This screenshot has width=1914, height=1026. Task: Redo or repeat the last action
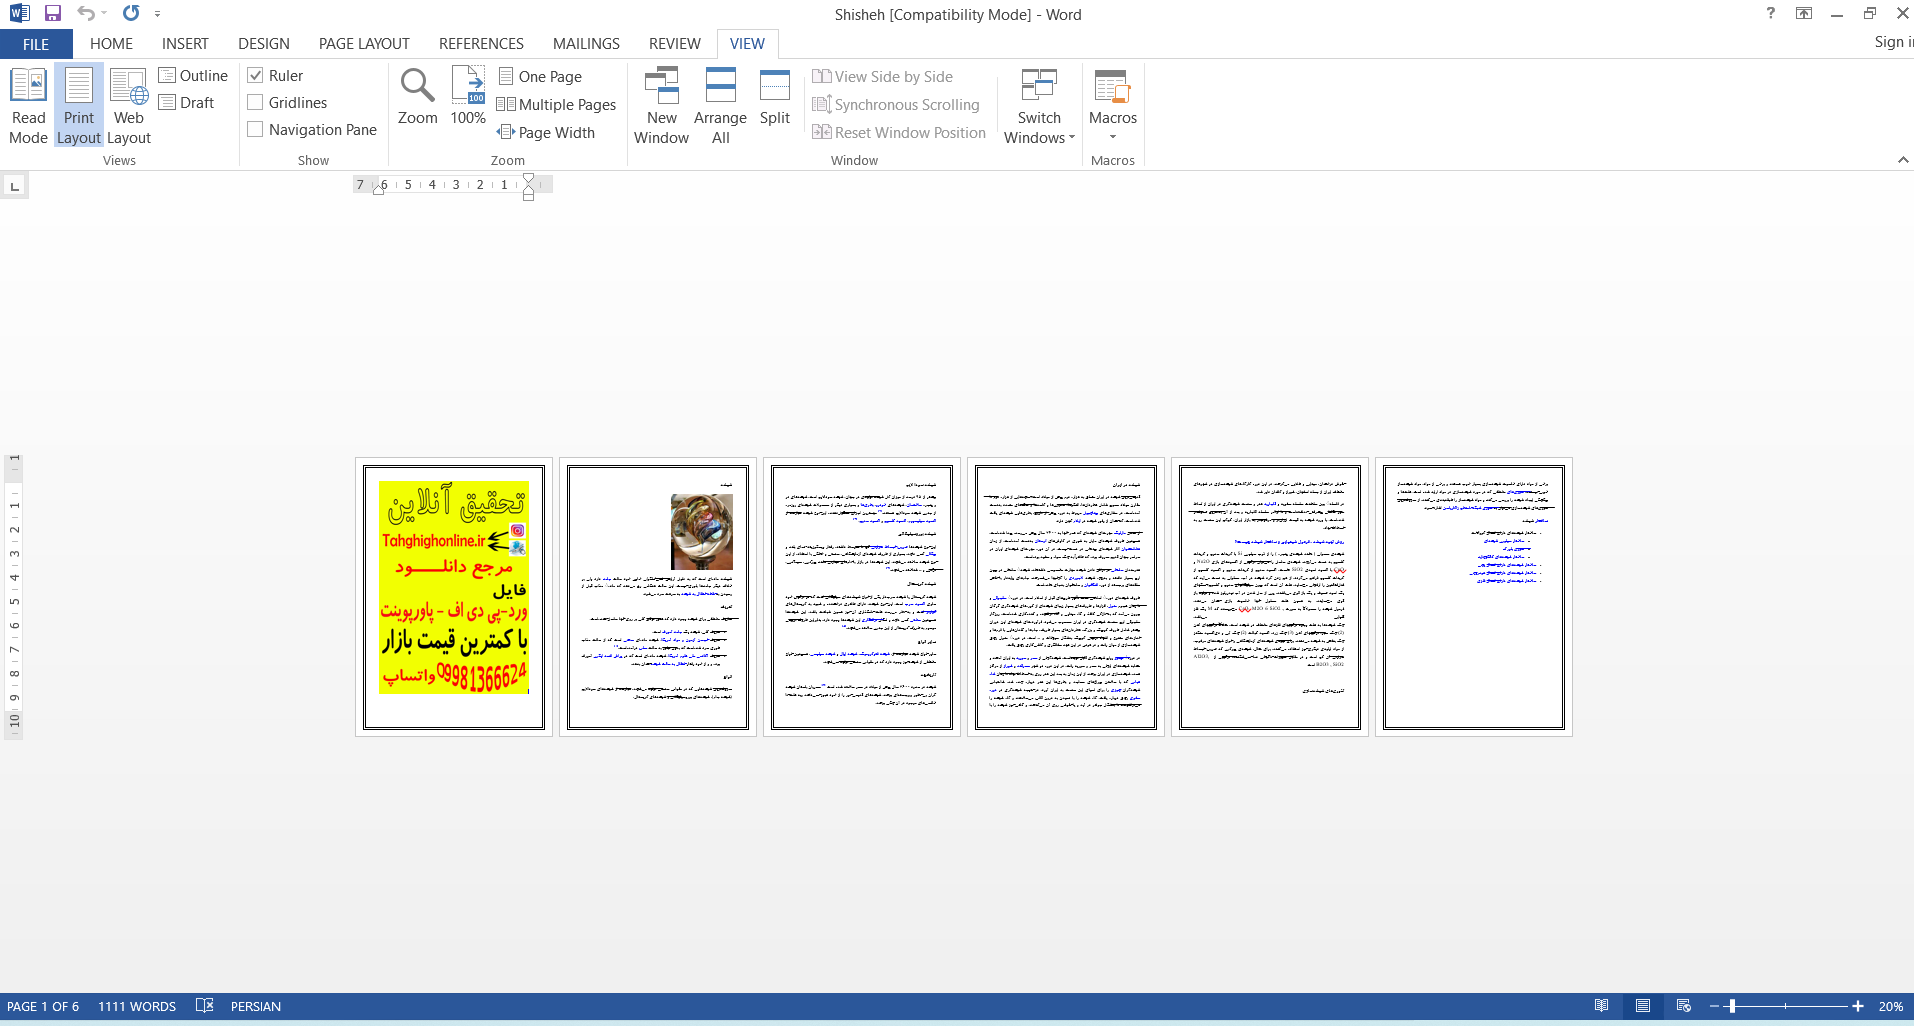(x=131, y=13)
